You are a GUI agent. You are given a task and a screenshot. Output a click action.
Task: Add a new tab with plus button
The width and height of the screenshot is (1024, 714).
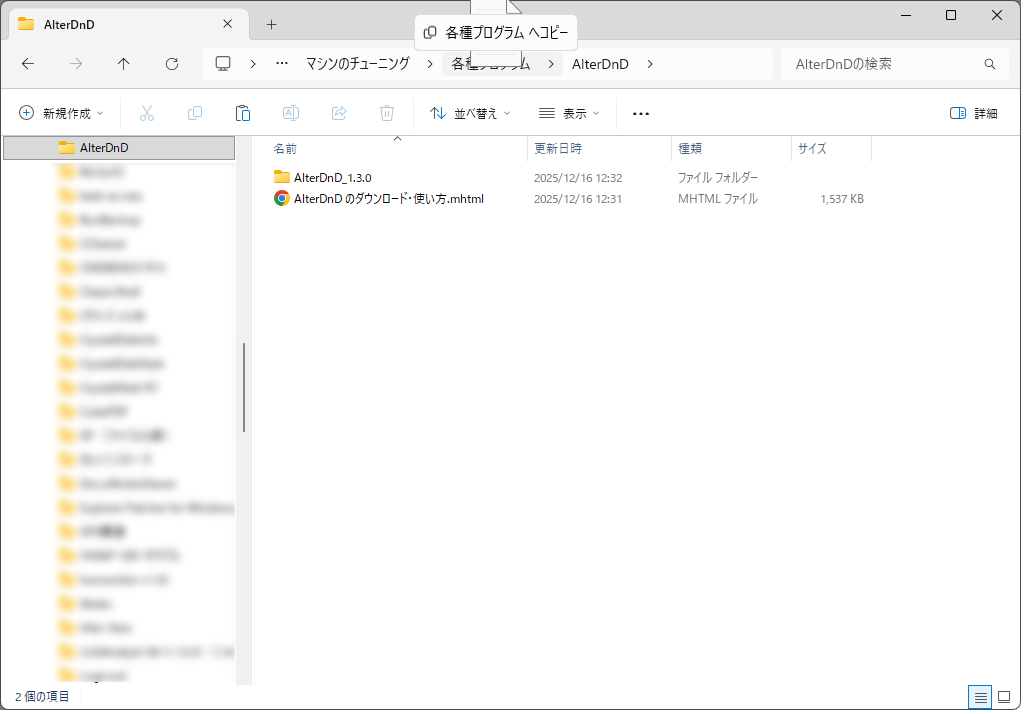coord(271,25)
